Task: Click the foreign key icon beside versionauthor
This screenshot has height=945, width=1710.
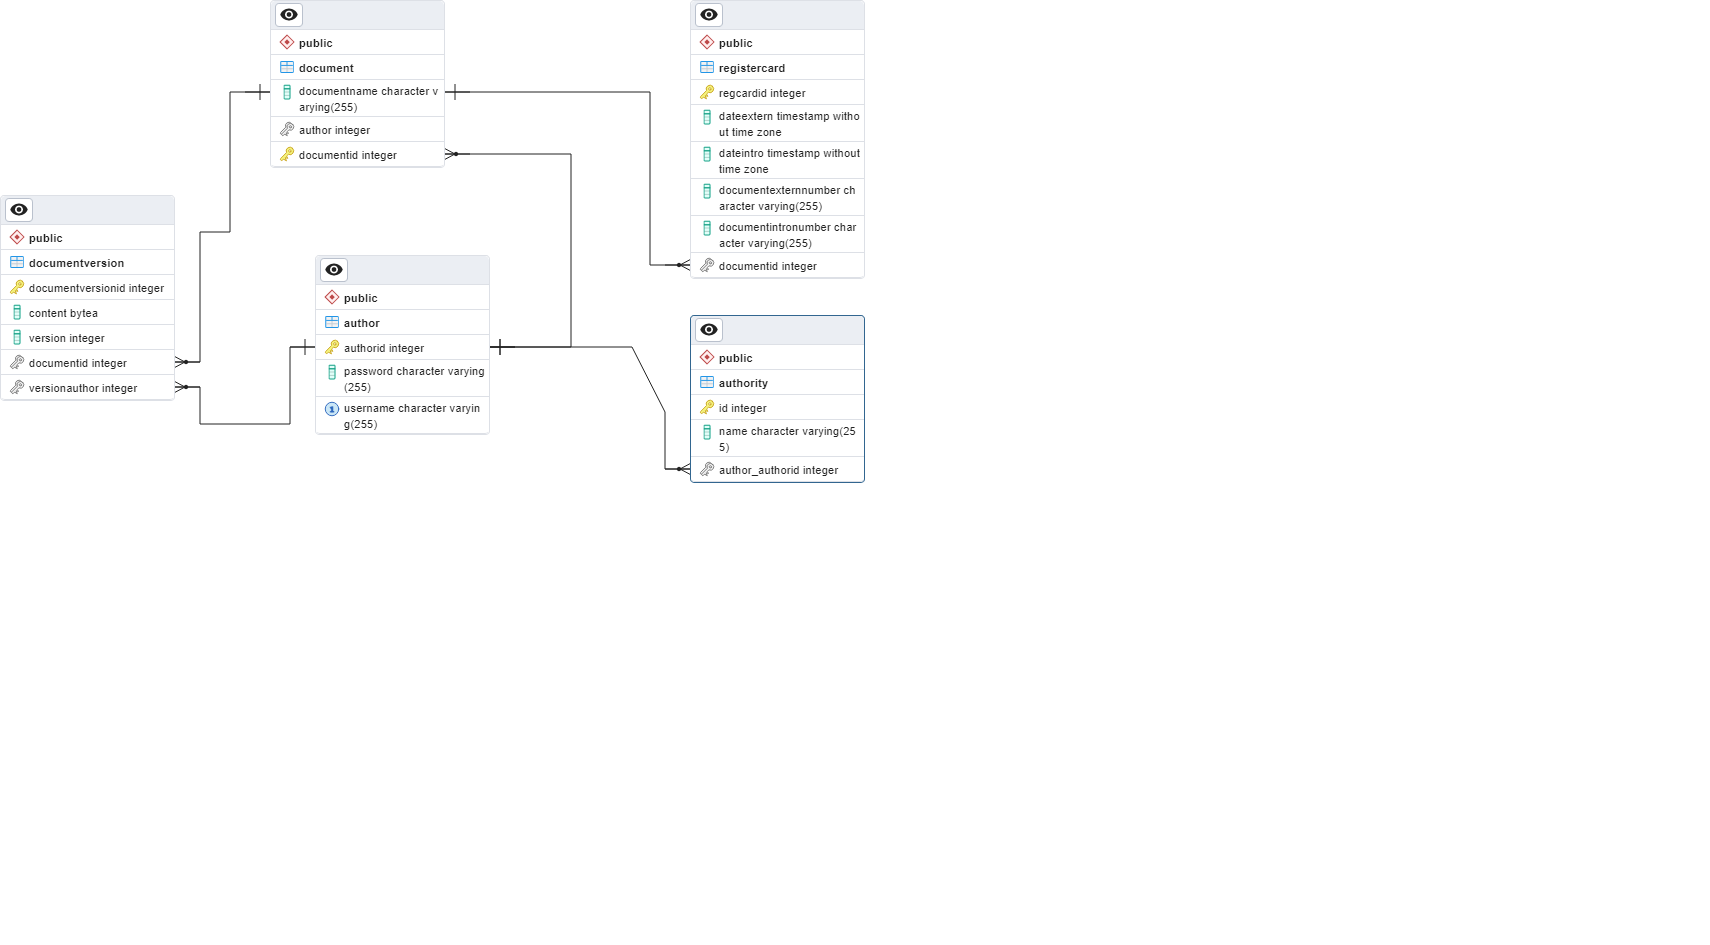Action: click(x=17, y=387)
